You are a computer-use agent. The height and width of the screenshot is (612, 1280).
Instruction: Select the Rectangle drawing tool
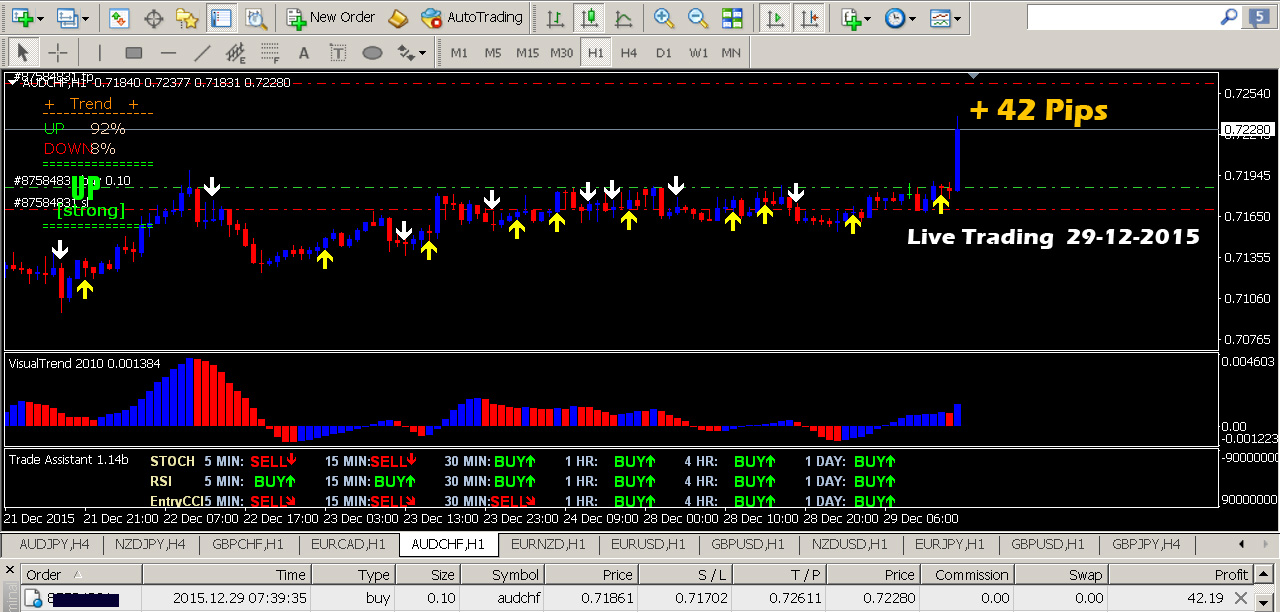[x=134, y=52]
